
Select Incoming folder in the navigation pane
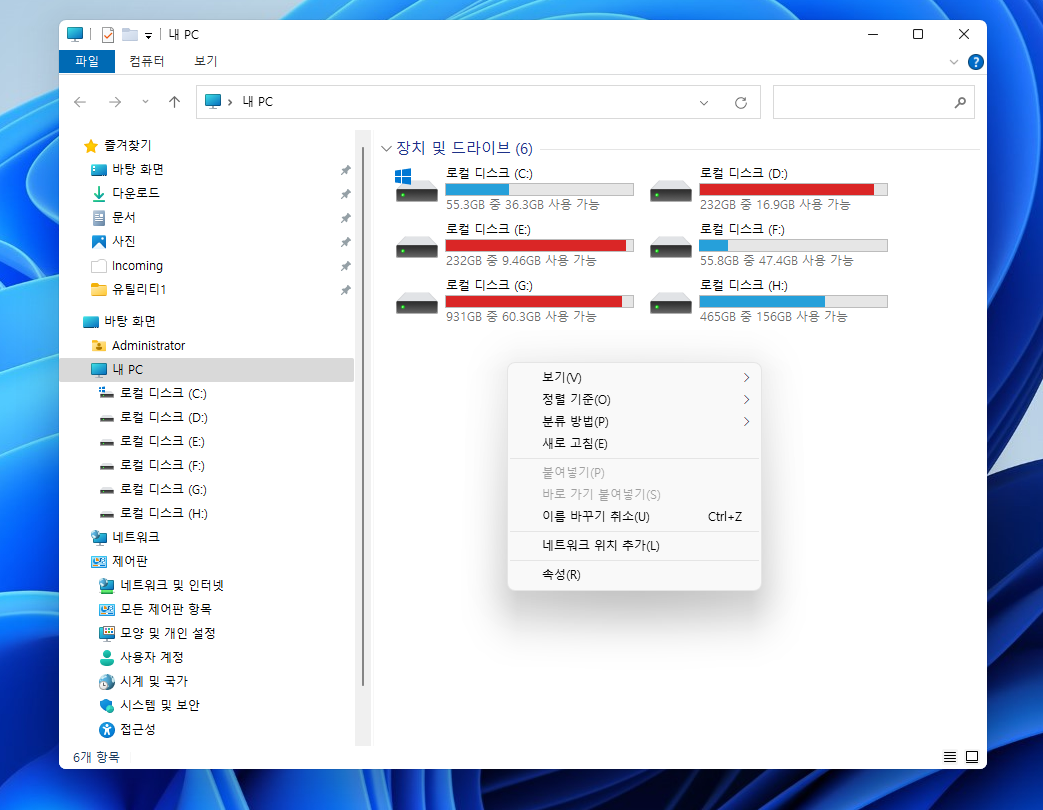tap(136, 265)
